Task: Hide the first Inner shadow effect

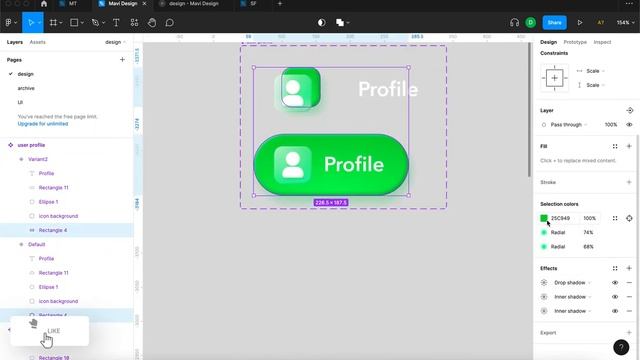Action: point(615,297)
